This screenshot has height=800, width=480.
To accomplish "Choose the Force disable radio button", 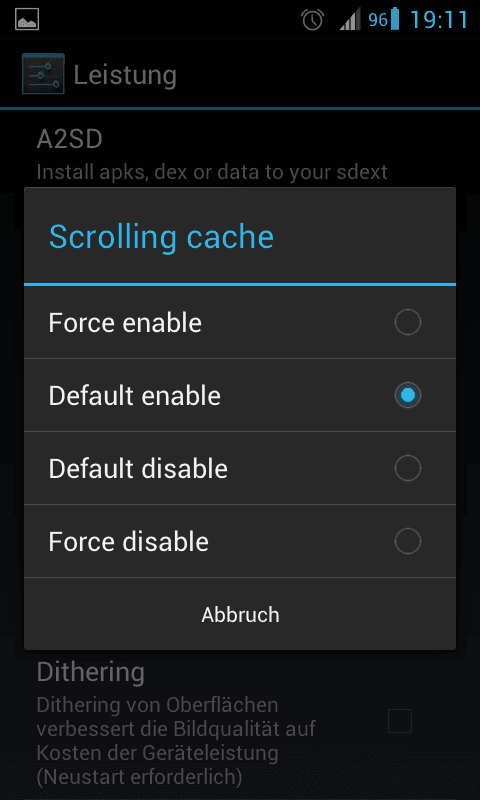I will pyautogui.click(x=408, y=541).
